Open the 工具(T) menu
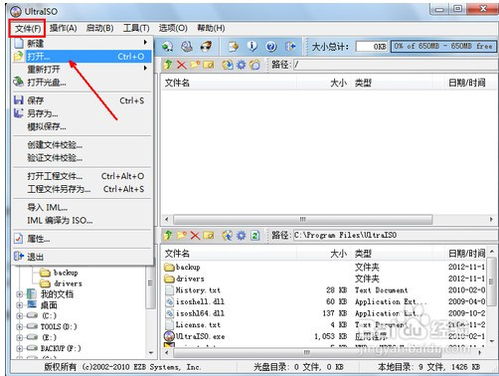The width and height of the screenshot is (499, 376). click(x=136, y=28)
